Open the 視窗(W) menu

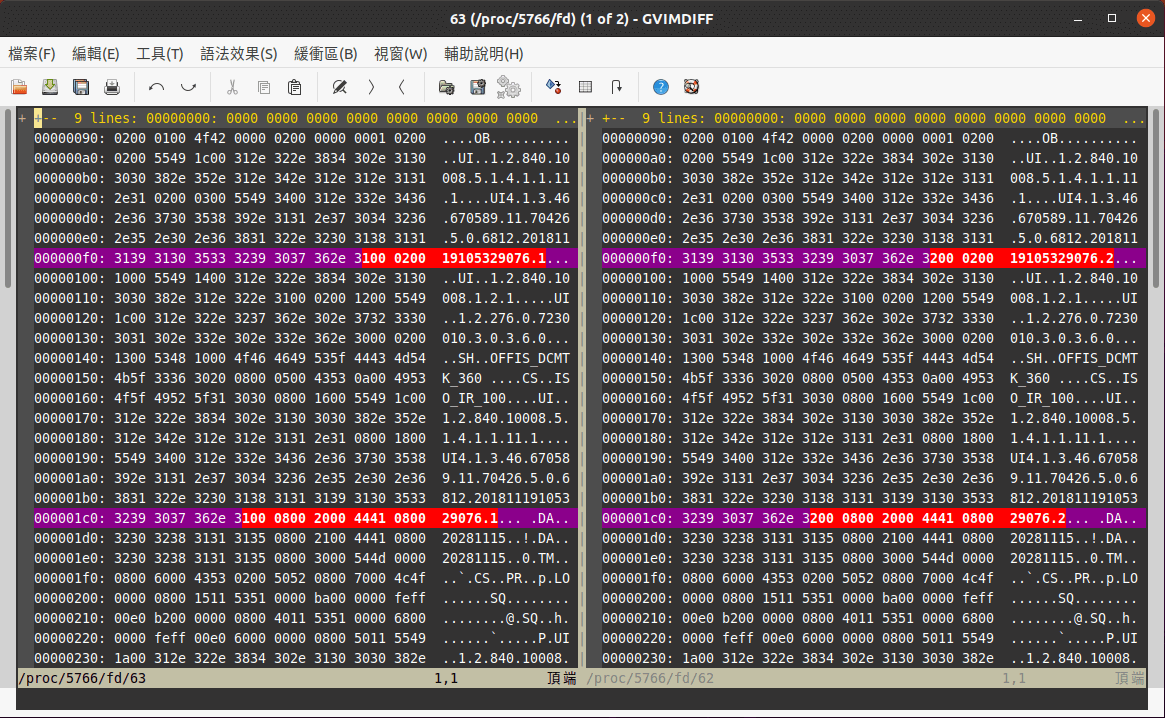coord(400,54)
